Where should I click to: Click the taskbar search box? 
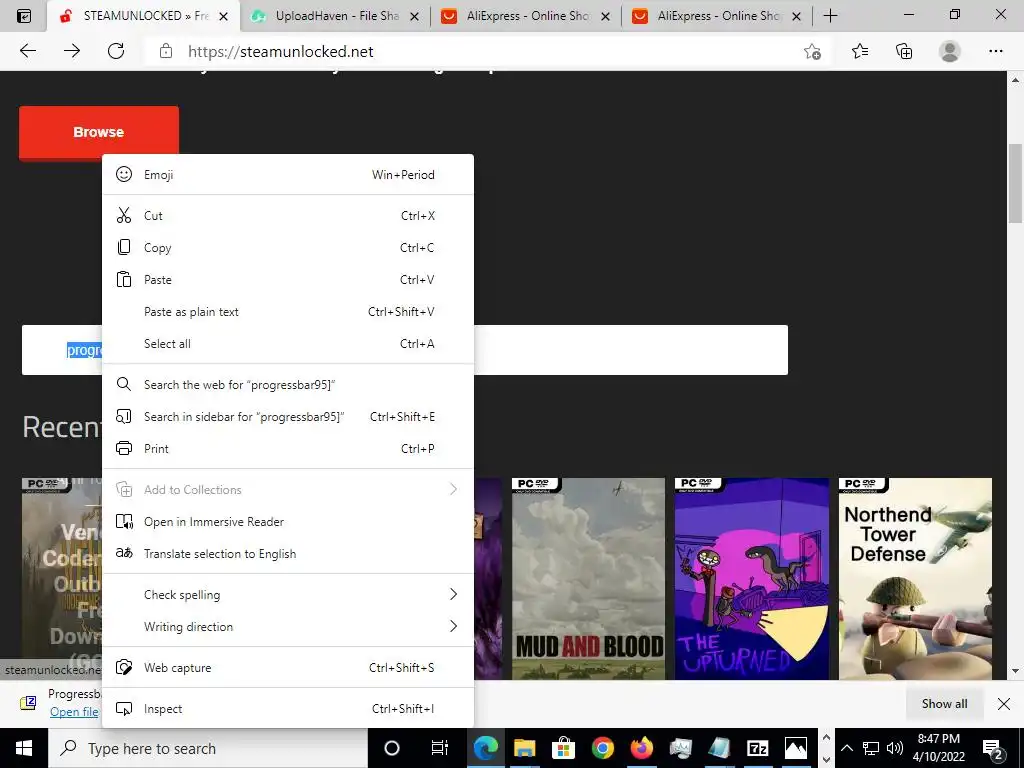(x=208, y=748)
